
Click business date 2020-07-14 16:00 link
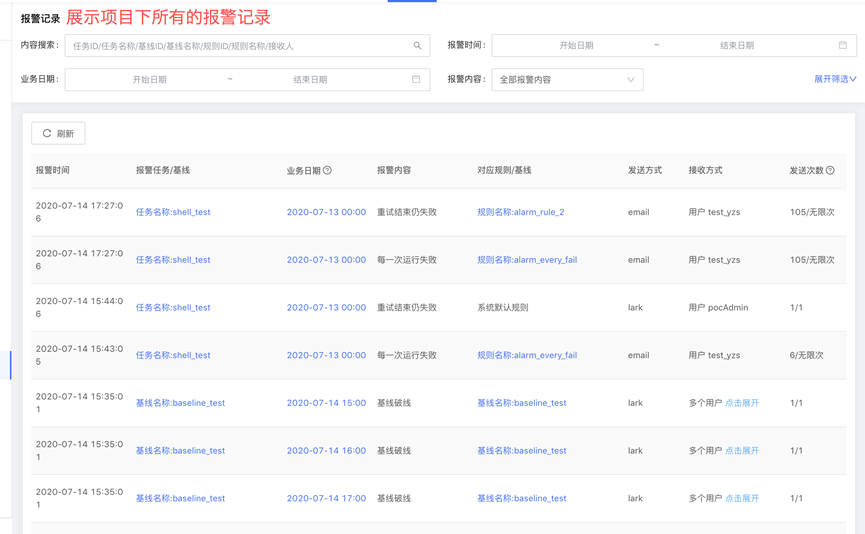[326, 451]
